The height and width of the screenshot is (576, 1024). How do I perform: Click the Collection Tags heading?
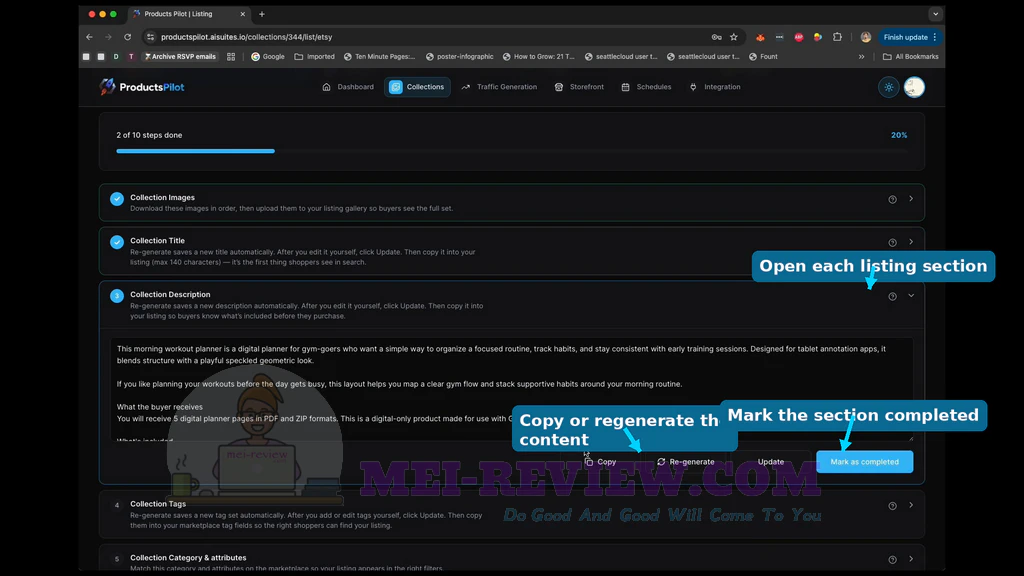[158, 504]
